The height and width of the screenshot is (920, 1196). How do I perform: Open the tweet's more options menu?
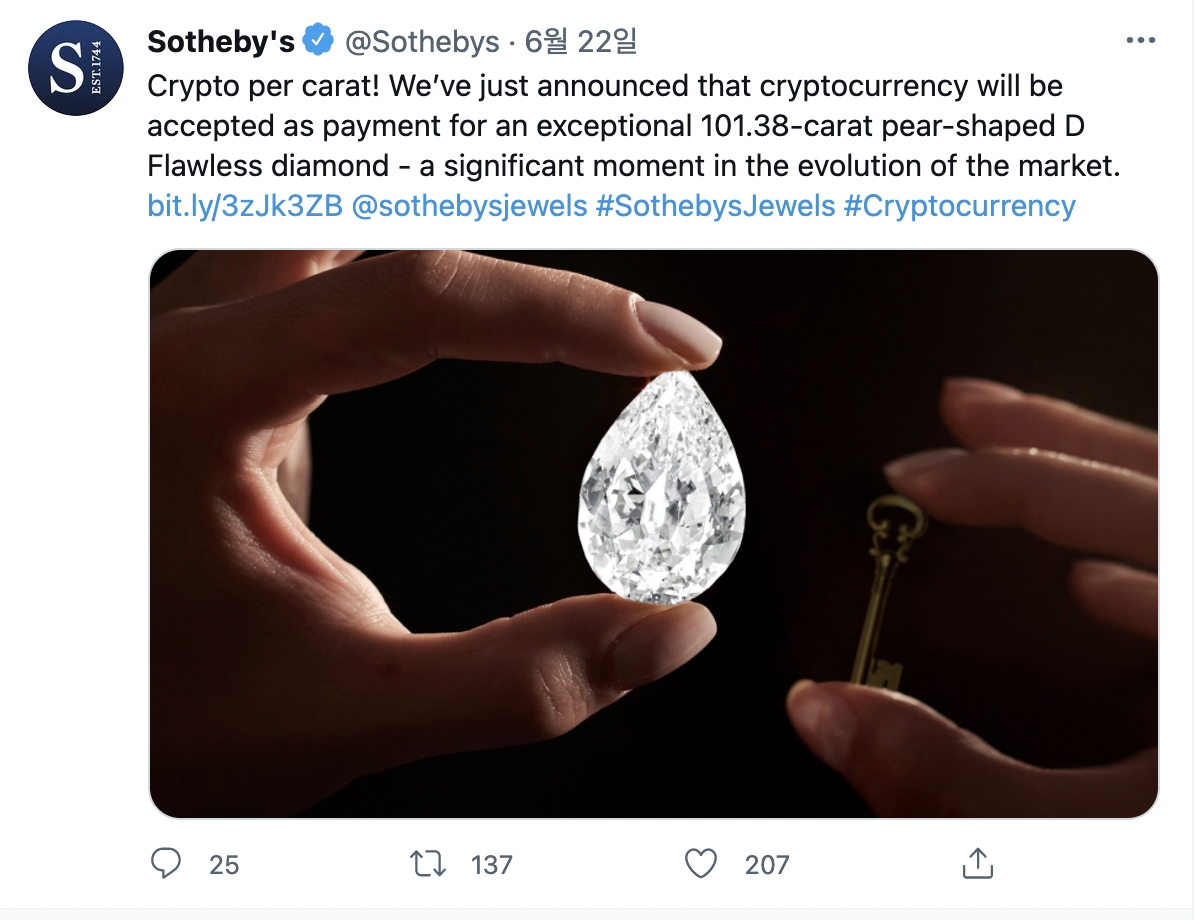pyautogui.click(x=1140, y=41)
